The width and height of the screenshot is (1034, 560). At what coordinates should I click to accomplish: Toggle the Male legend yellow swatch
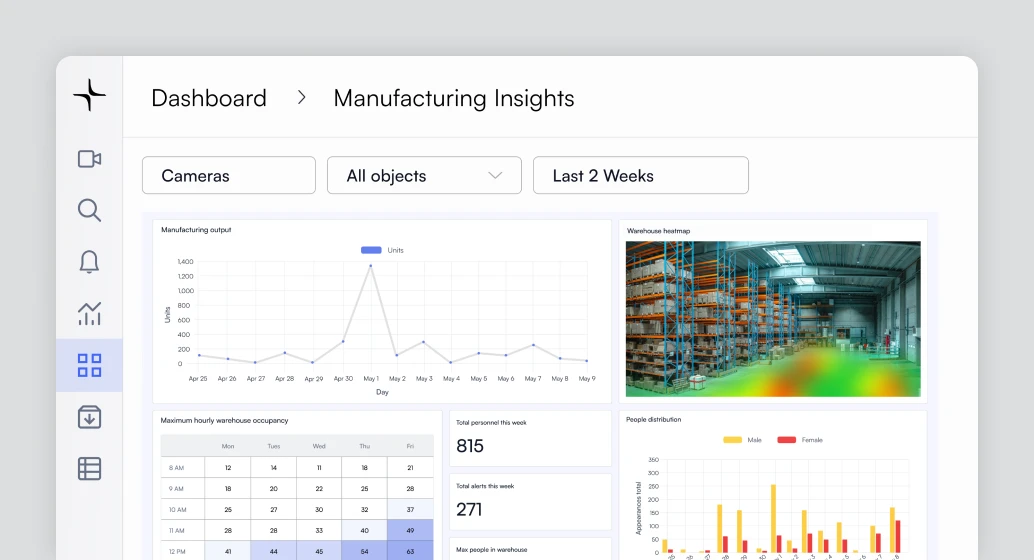733,440
